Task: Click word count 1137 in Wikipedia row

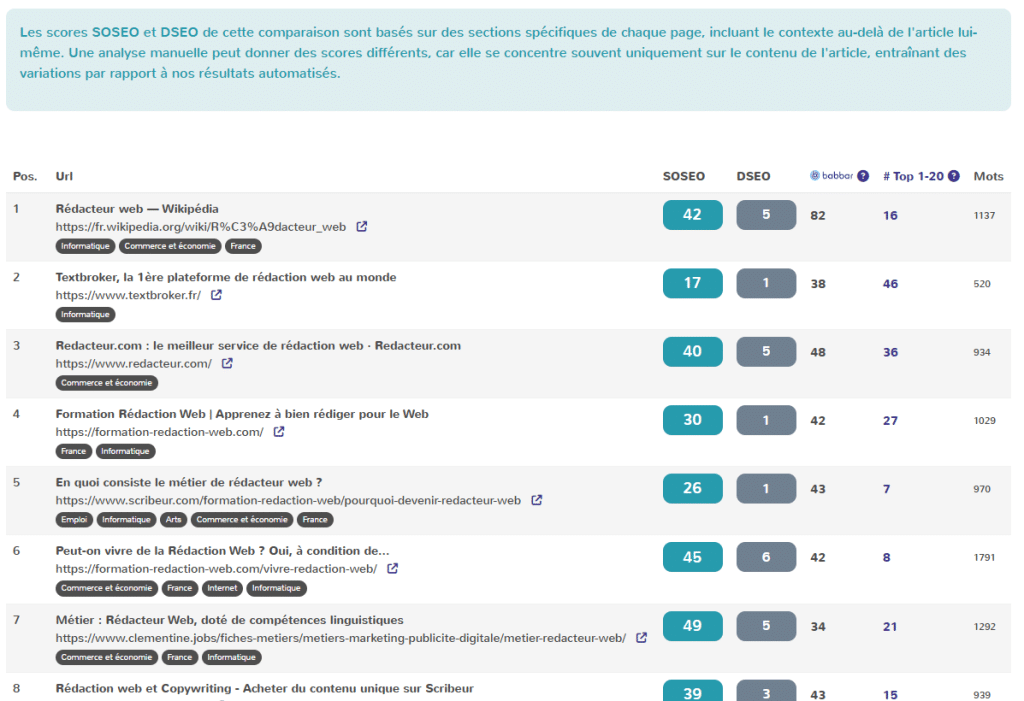Action: click(x=984, y=216)
